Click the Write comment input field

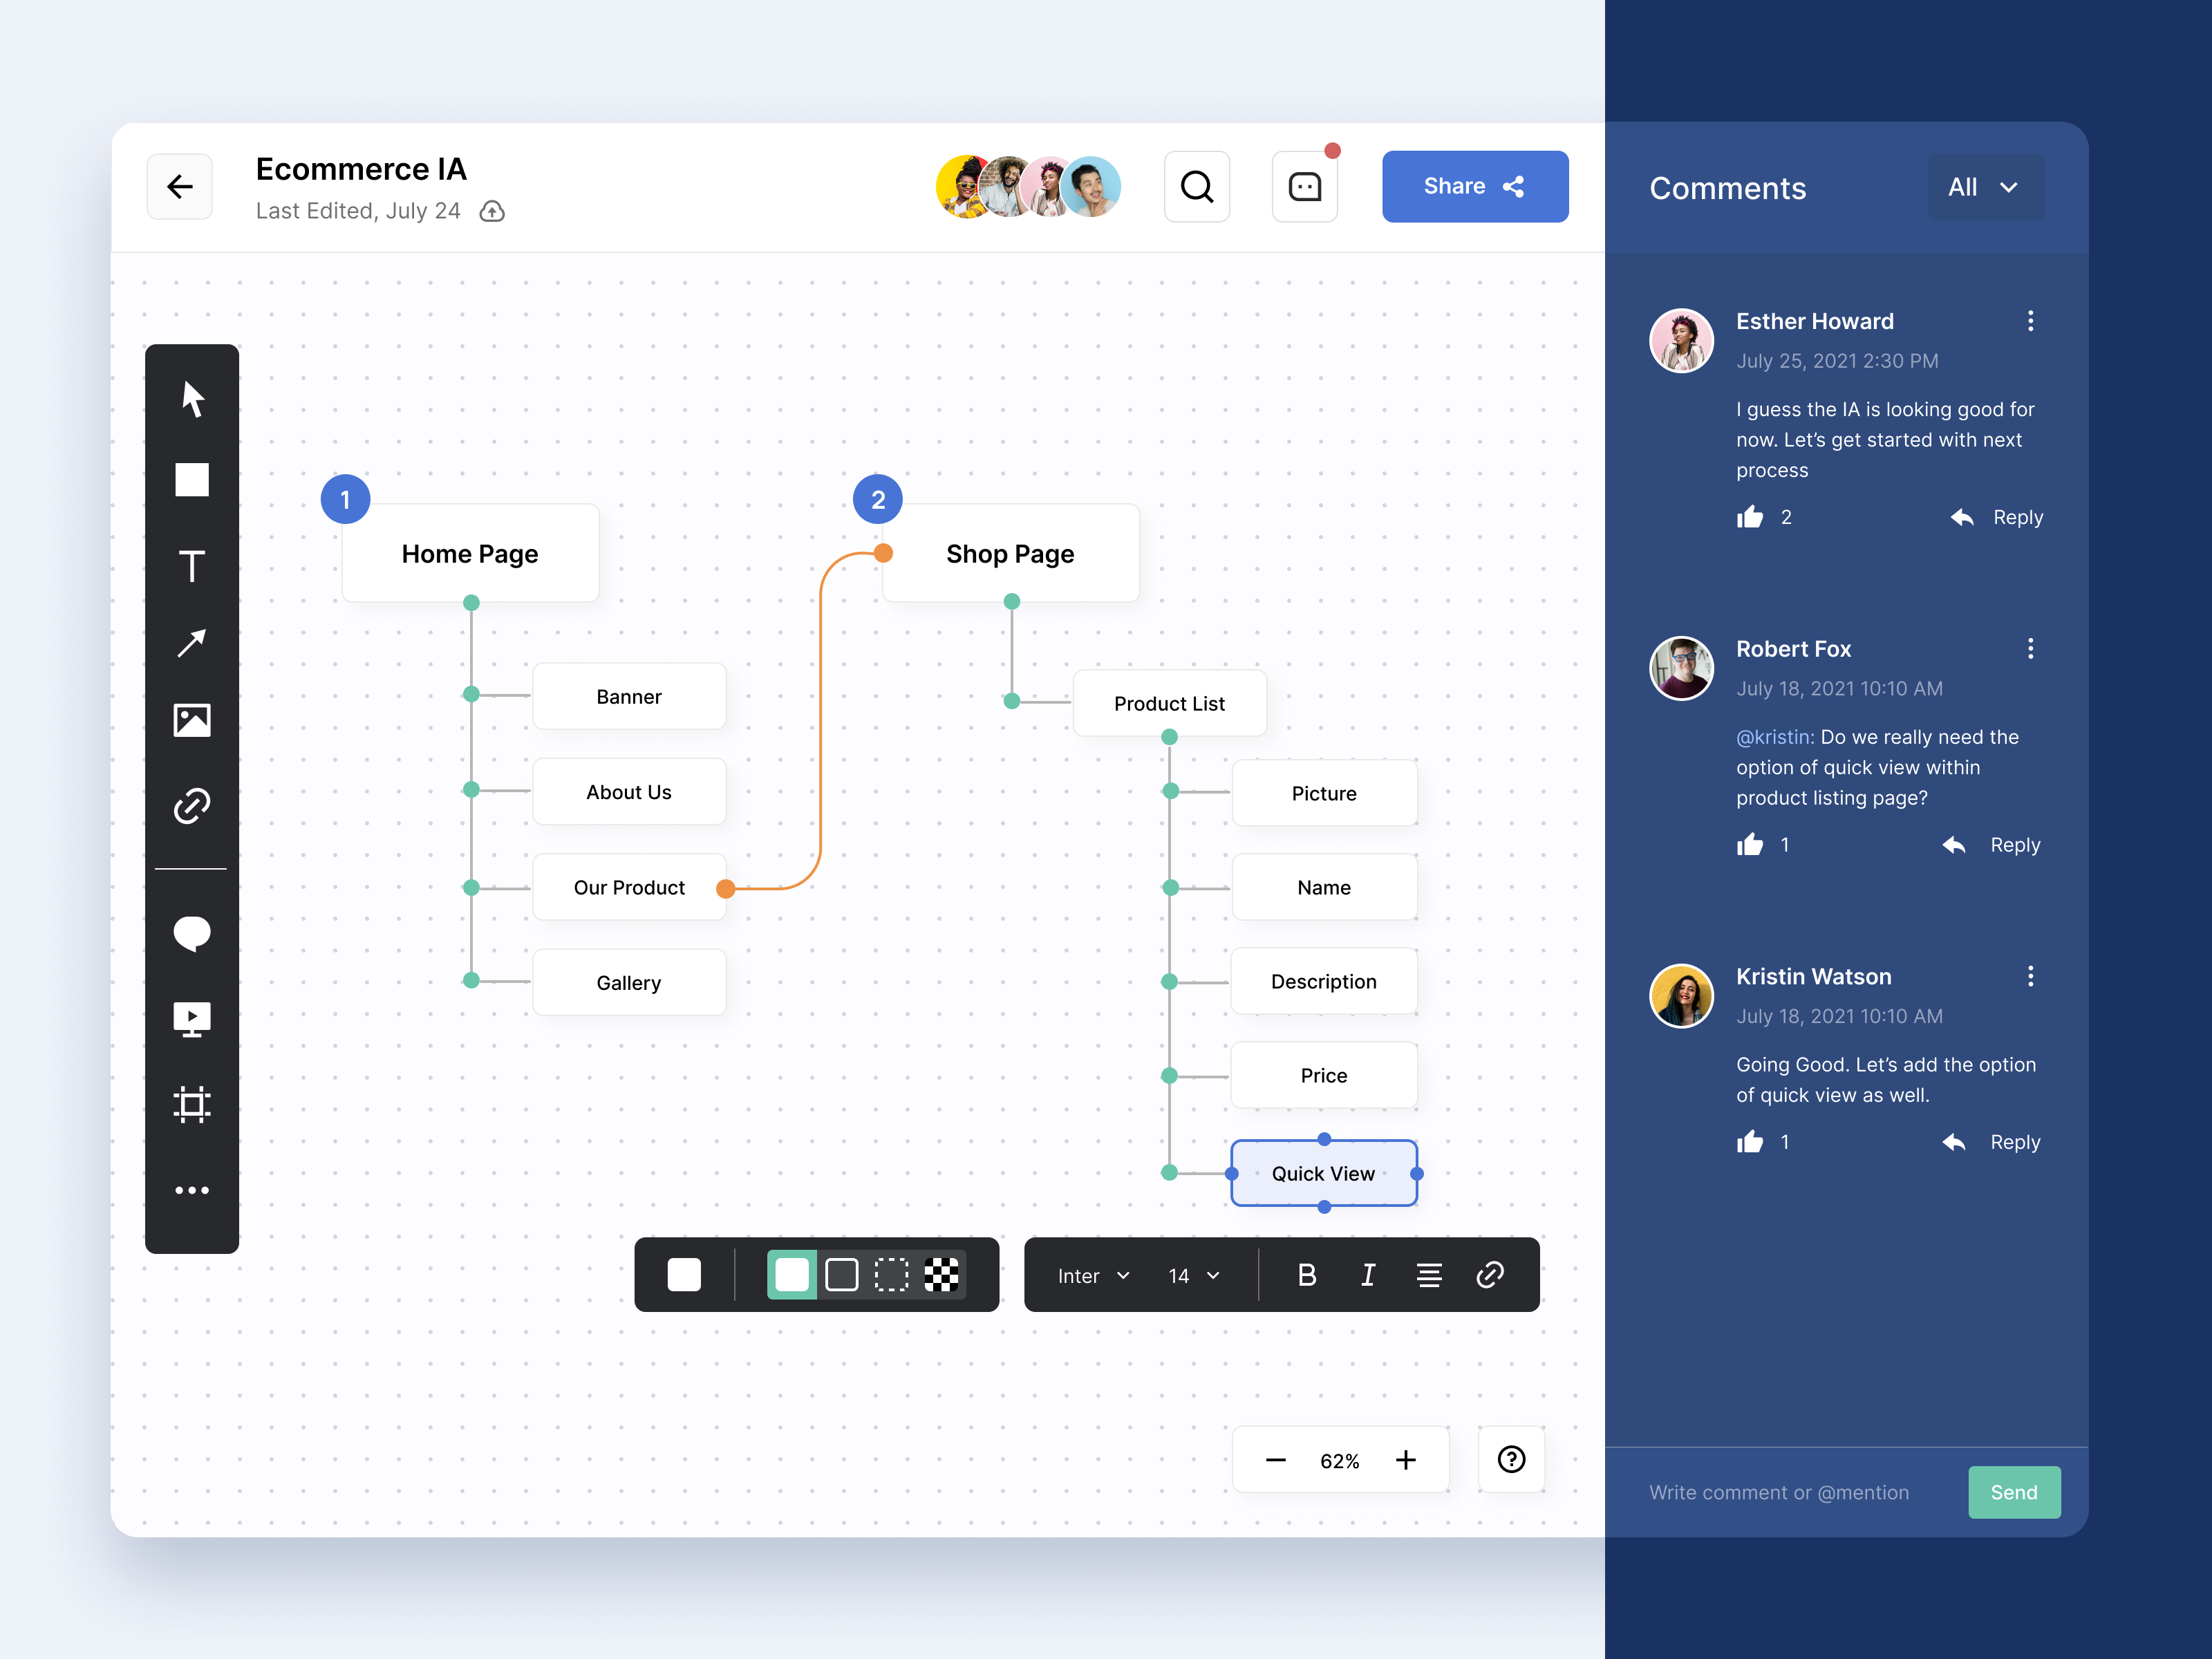pos(1779,1492)
